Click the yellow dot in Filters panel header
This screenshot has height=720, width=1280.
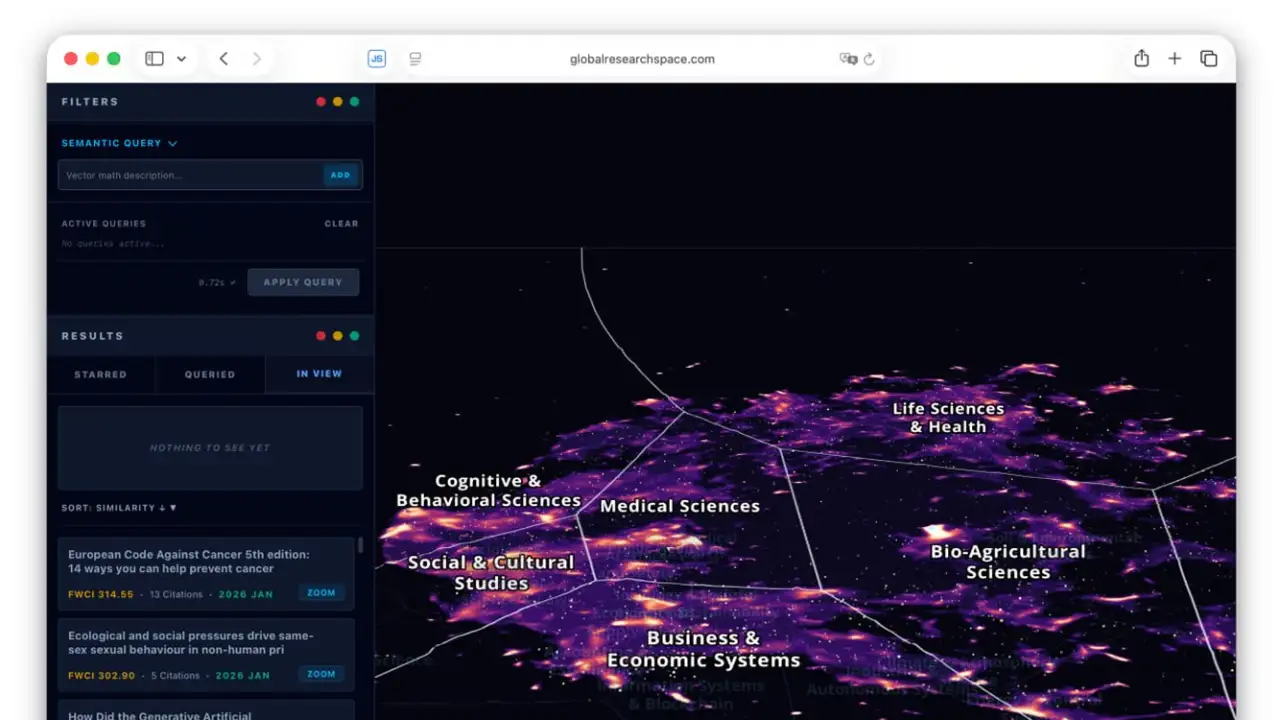coord(338,102)
